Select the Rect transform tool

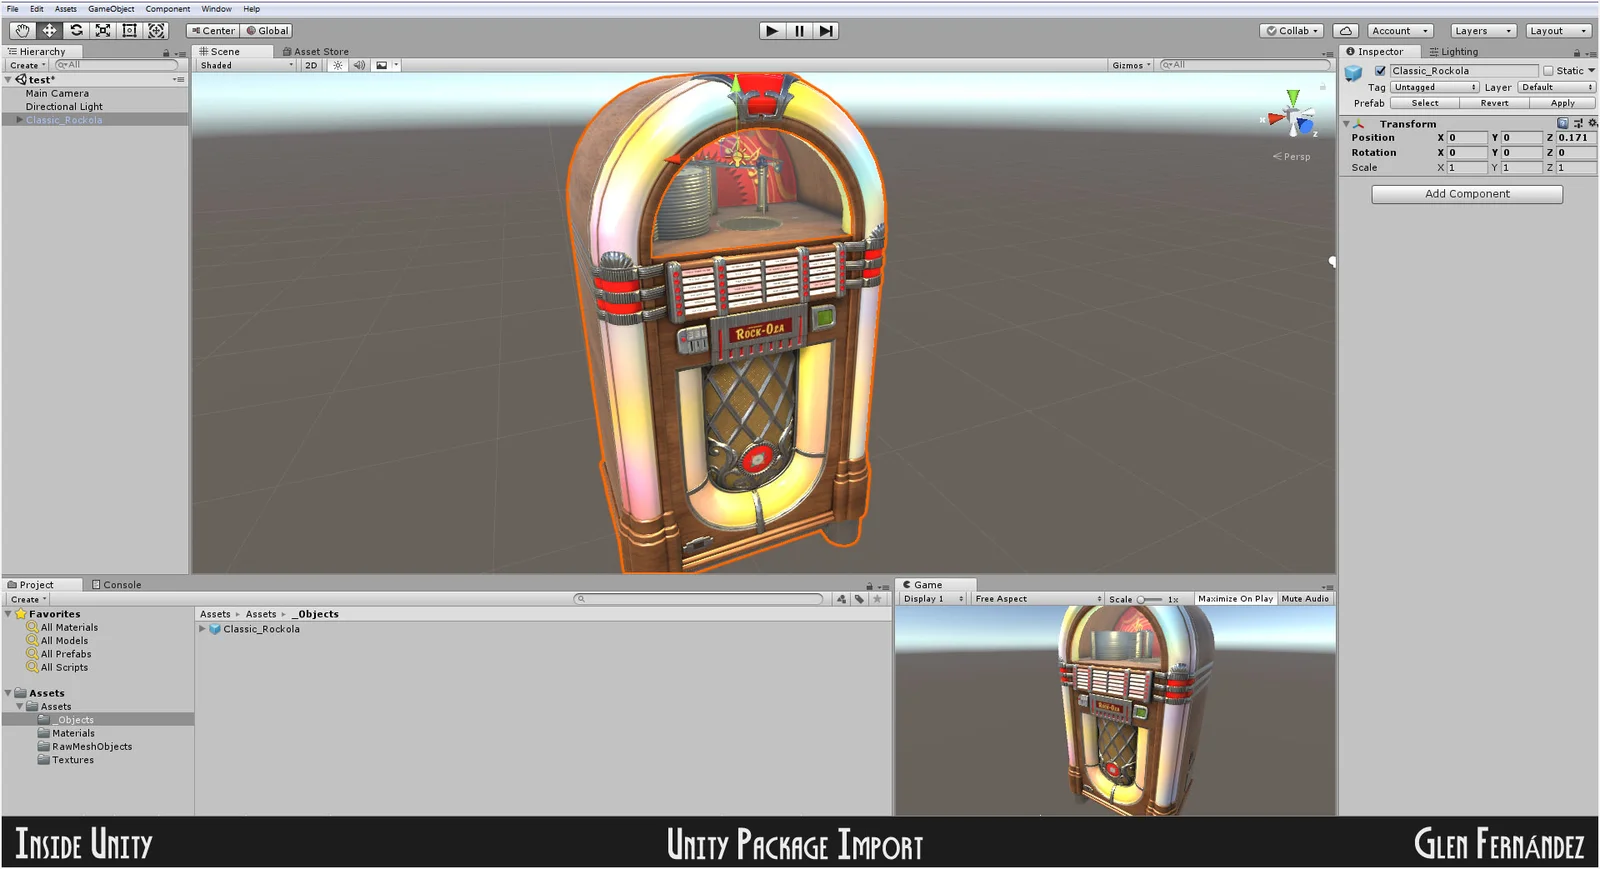pos(130,31)
